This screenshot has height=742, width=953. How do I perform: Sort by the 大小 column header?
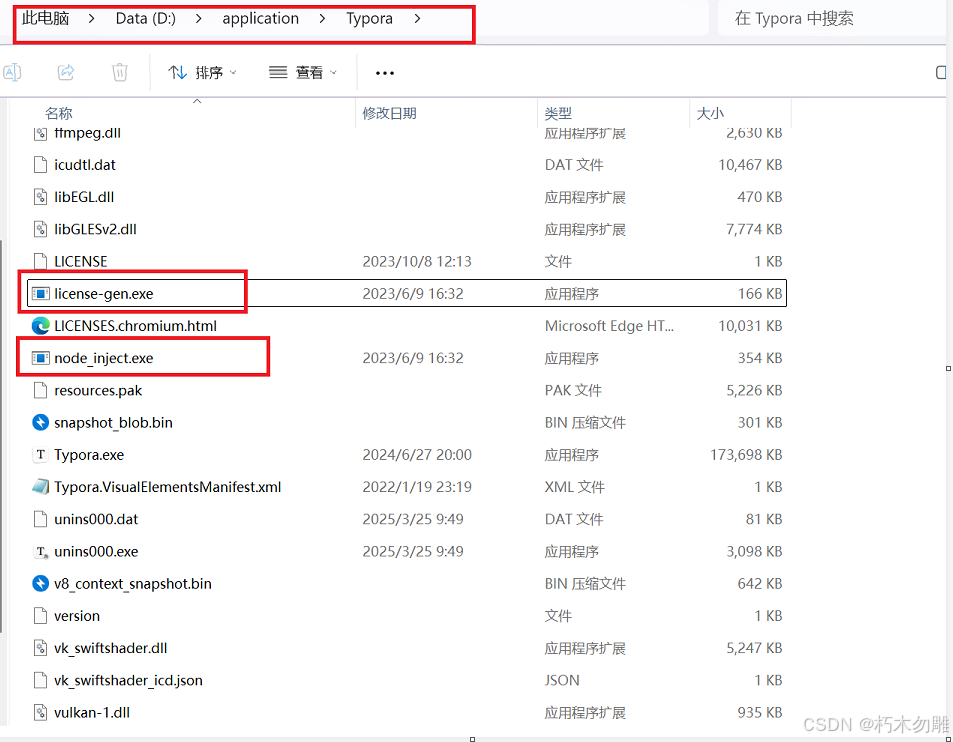tap(710, 113)
